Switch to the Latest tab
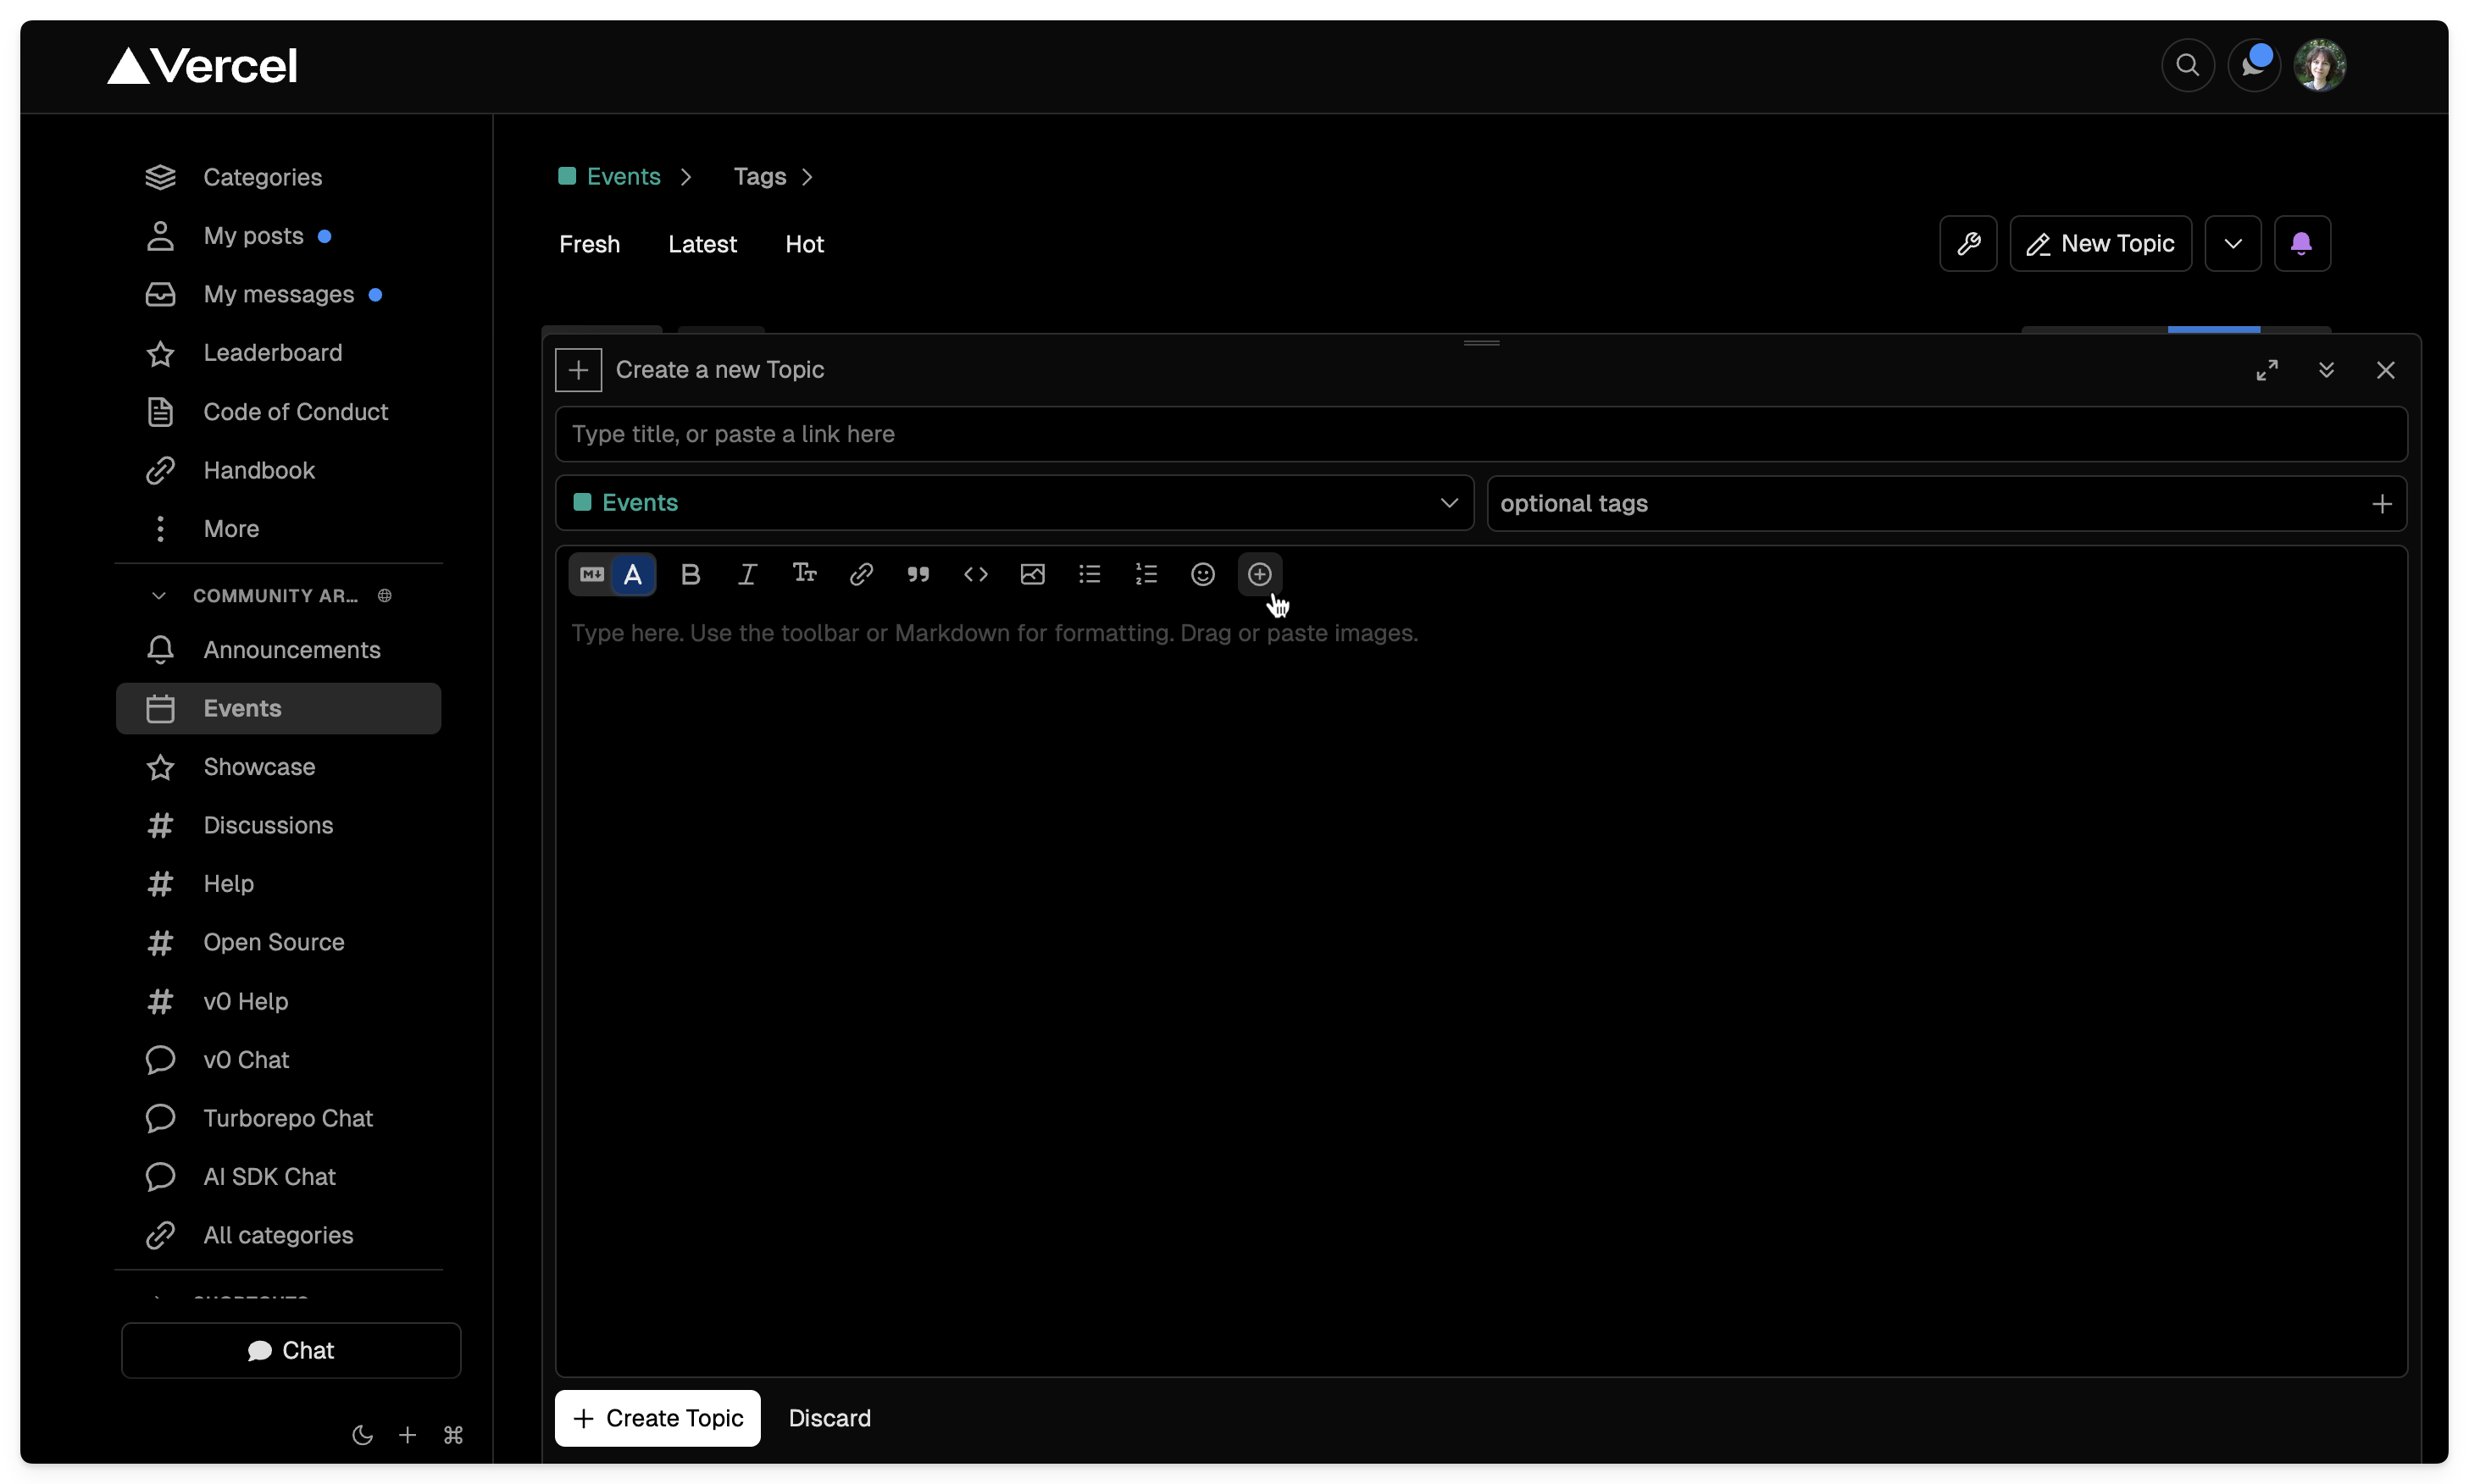This screenshot has height=1484, width=2469. (x=702, y=244)
